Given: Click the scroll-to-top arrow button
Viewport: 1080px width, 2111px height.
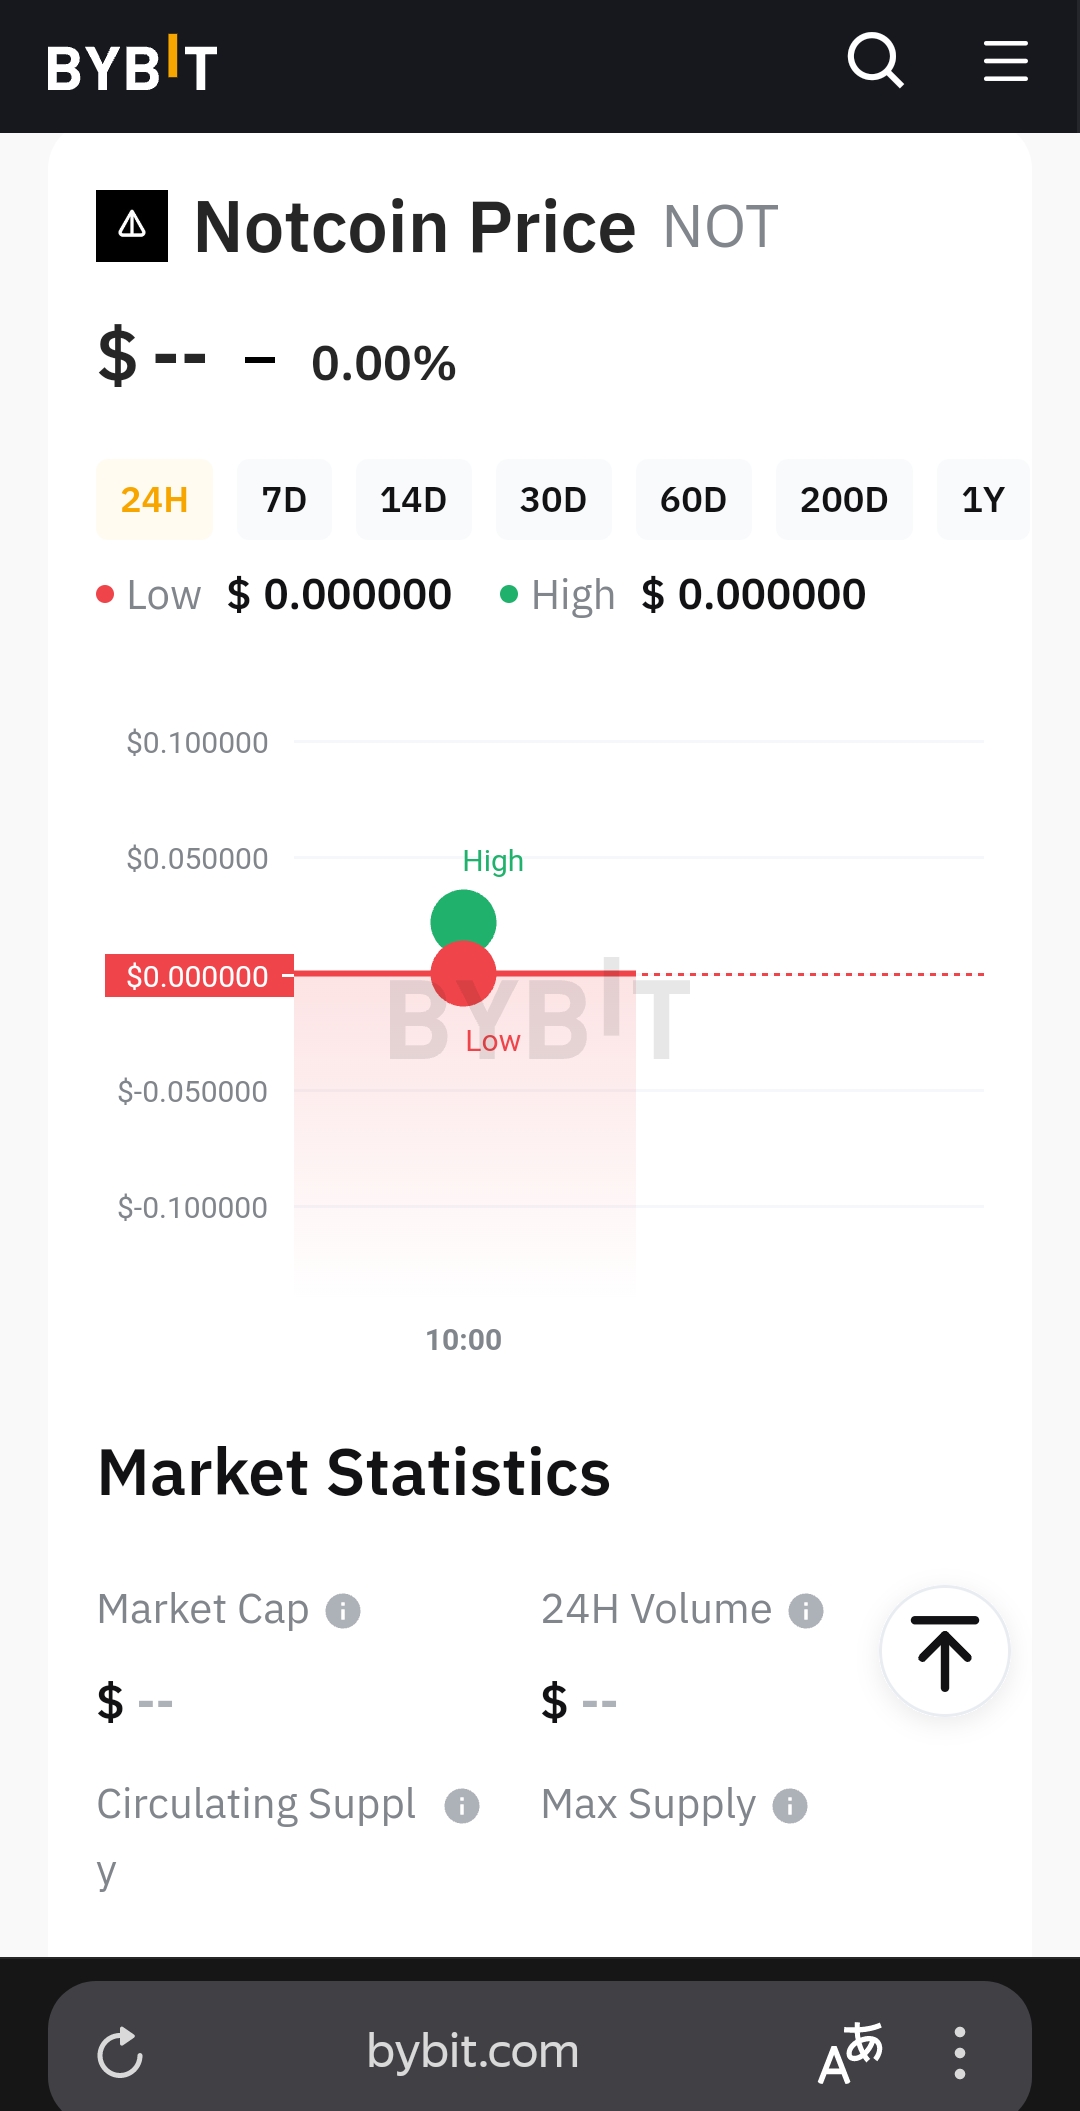Looking at the screenshot, I should 944,1651.
